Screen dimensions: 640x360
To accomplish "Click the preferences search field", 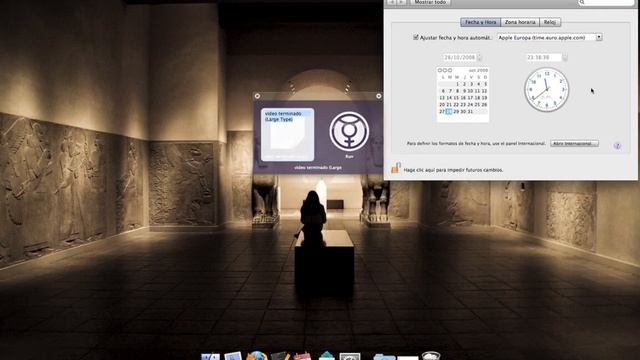I will pyautogui.click(x=606, y=2).
